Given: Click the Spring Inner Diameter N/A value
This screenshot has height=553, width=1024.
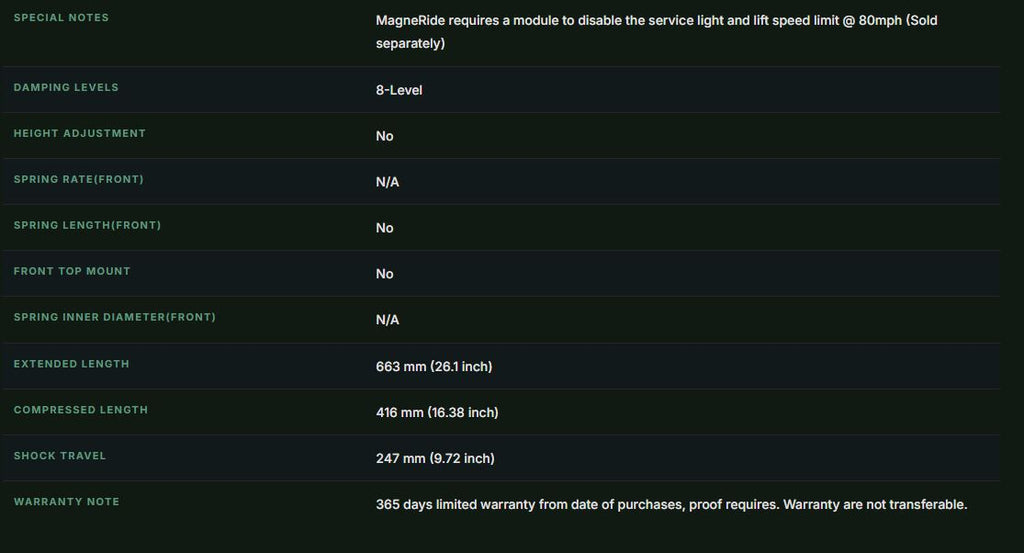Looking at the screenshot, I should 387,320.
